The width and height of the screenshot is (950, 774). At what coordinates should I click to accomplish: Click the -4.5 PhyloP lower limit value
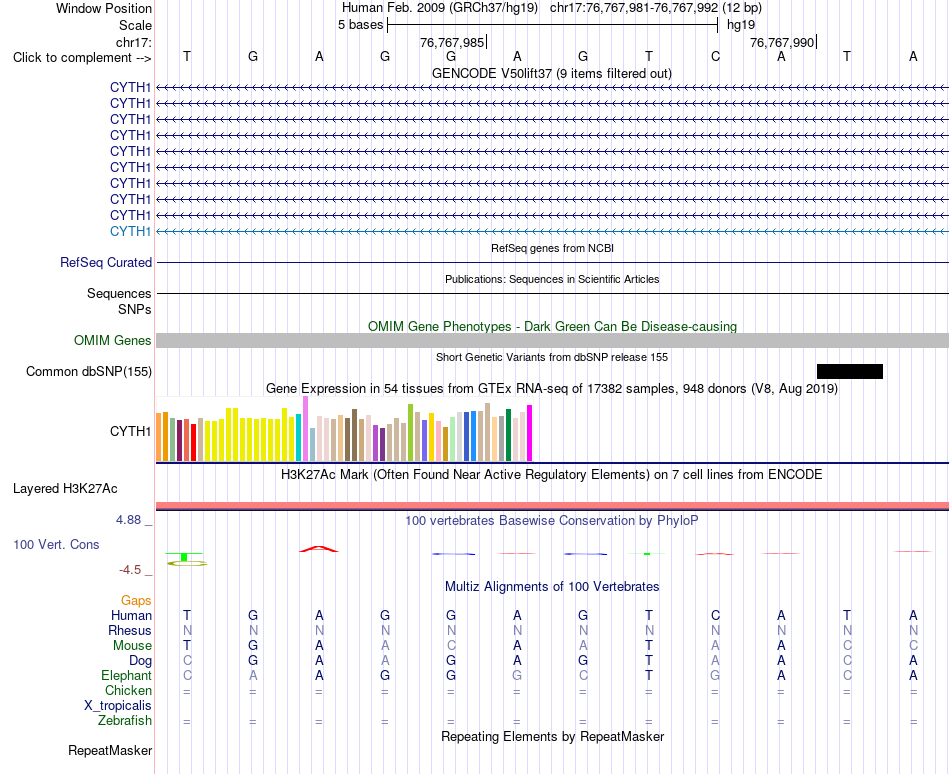coord(130,569)
